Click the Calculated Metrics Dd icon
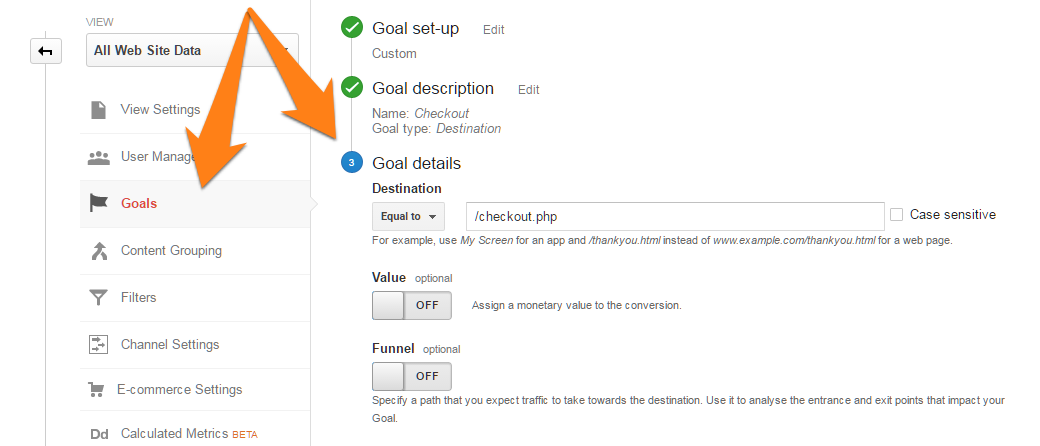This screenshot has width=1040, height=446. tap(99, 435)
